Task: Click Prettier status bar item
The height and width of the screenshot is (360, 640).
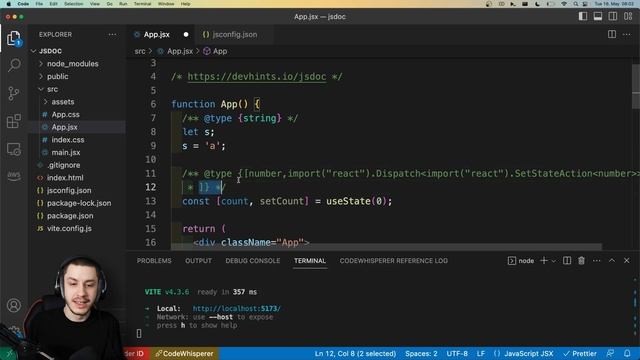Action: pos(580,353)
